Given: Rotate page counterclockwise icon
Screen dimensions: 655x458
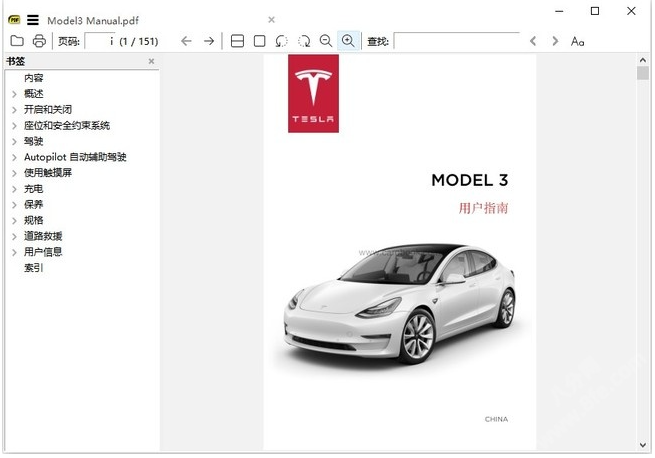Looking at the screenshot, I should [282, 41].
